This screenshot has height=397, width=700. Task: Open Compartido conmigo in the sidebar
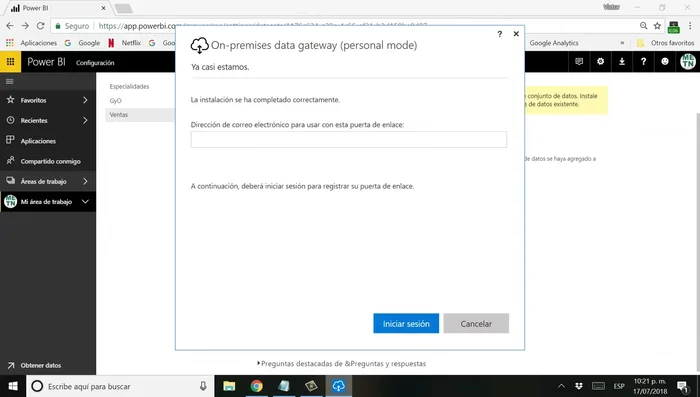tap(50, 161)
